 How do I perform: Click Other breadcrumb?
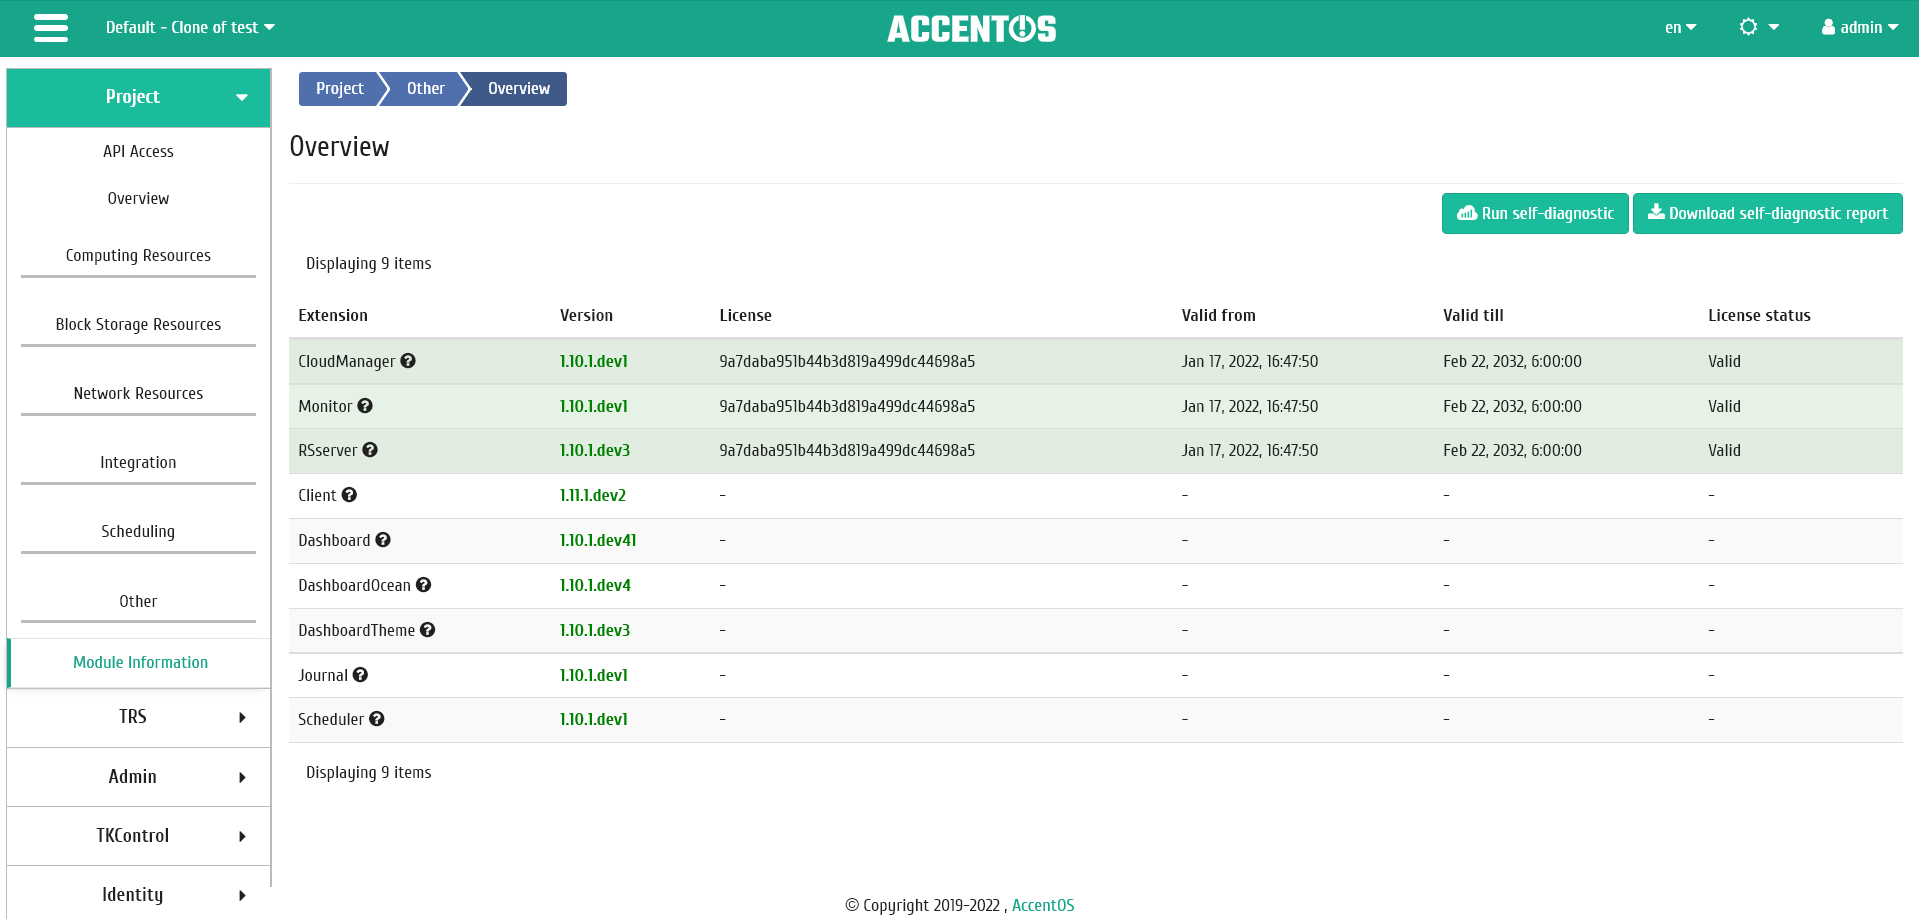click(x=426, y=89)
